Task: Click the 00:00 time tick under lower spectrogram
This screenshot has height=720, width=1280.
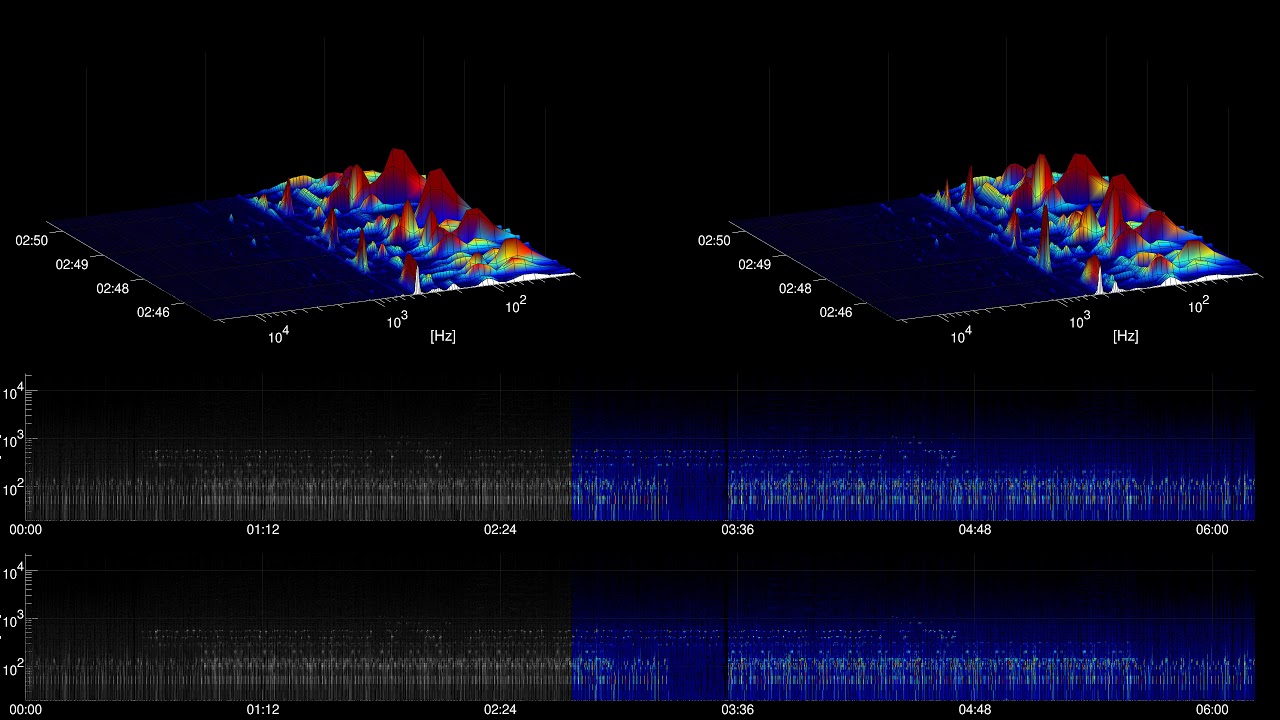Action: tap(26, 710)
